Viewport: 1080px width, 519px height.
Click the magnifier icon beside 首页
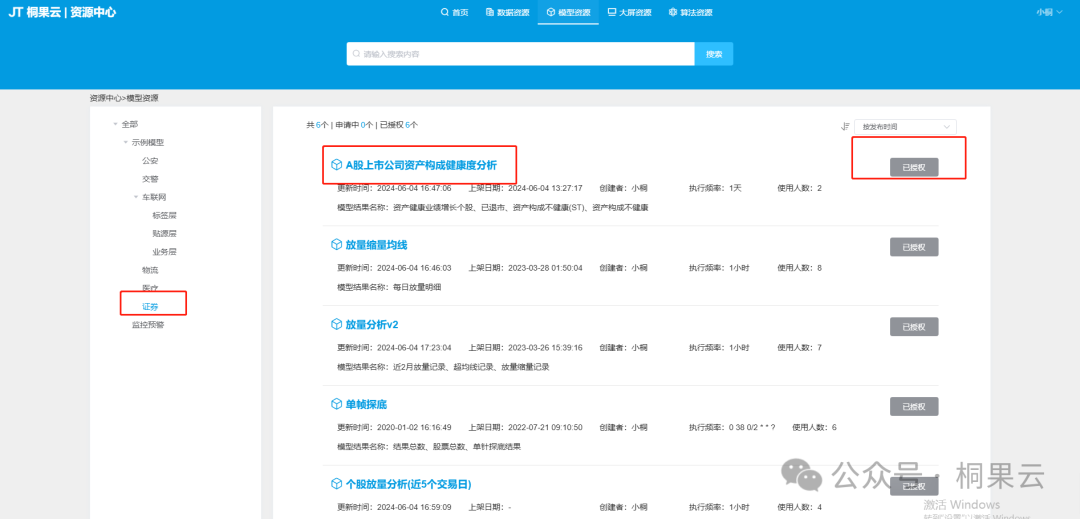(445, 13)
